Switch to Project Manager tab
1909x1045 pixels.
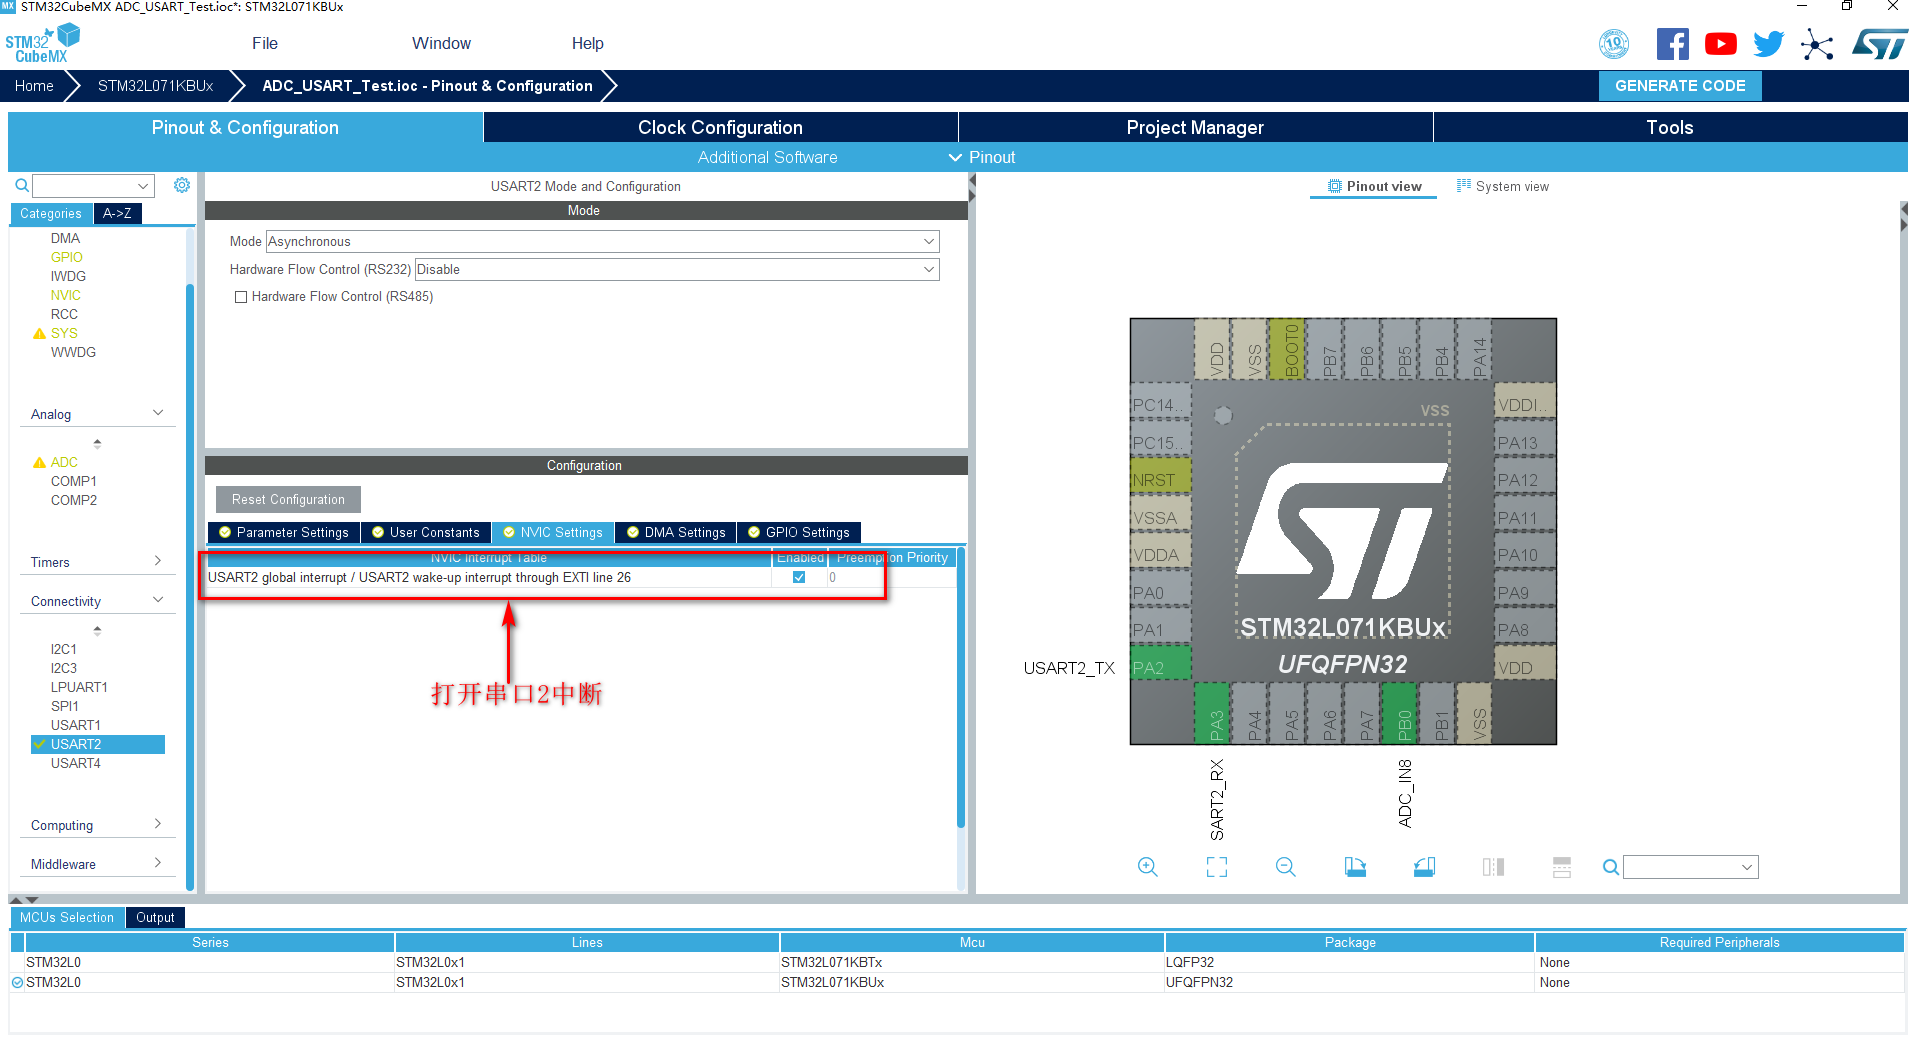[x=1195, y=127]
